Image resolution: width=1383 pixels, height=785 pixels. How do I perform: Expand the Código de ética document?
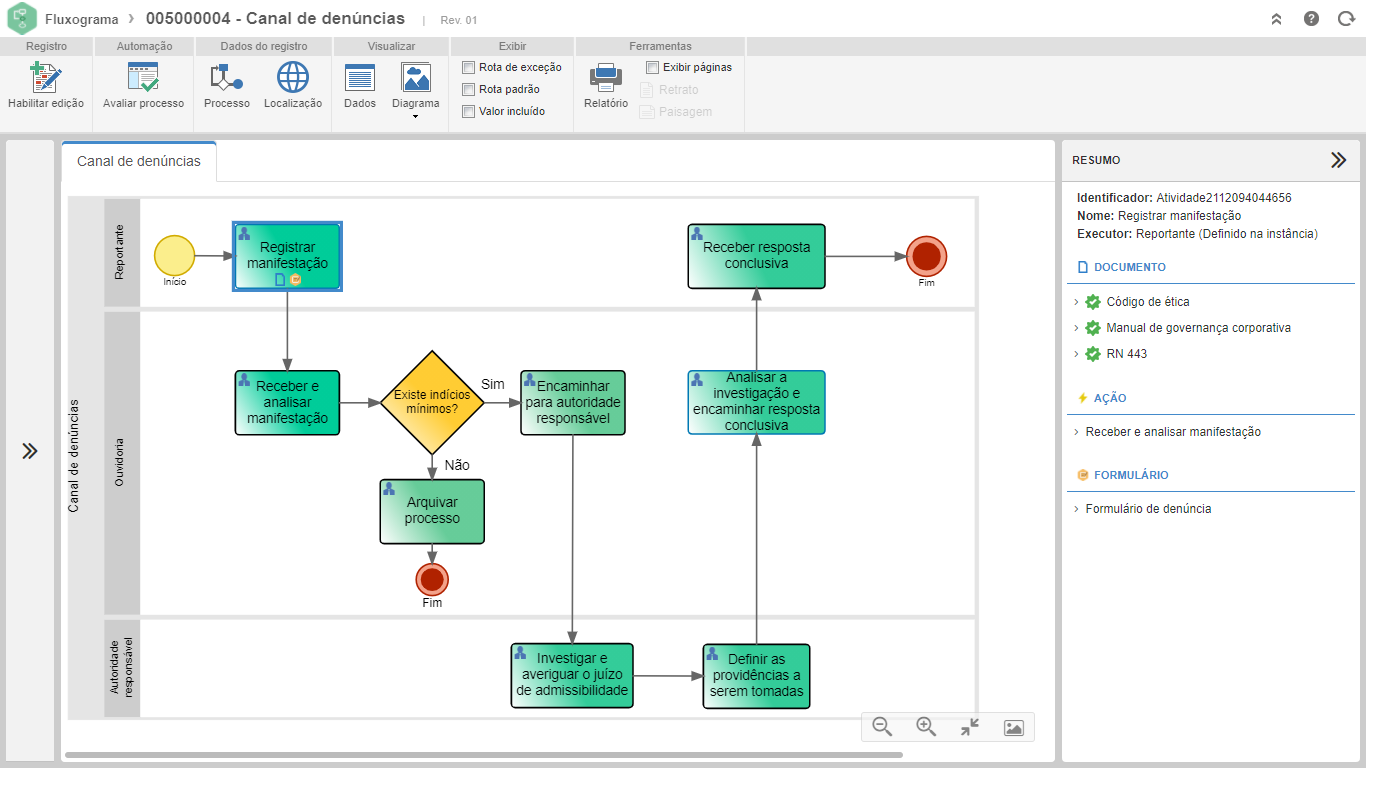pos(1076,302)
